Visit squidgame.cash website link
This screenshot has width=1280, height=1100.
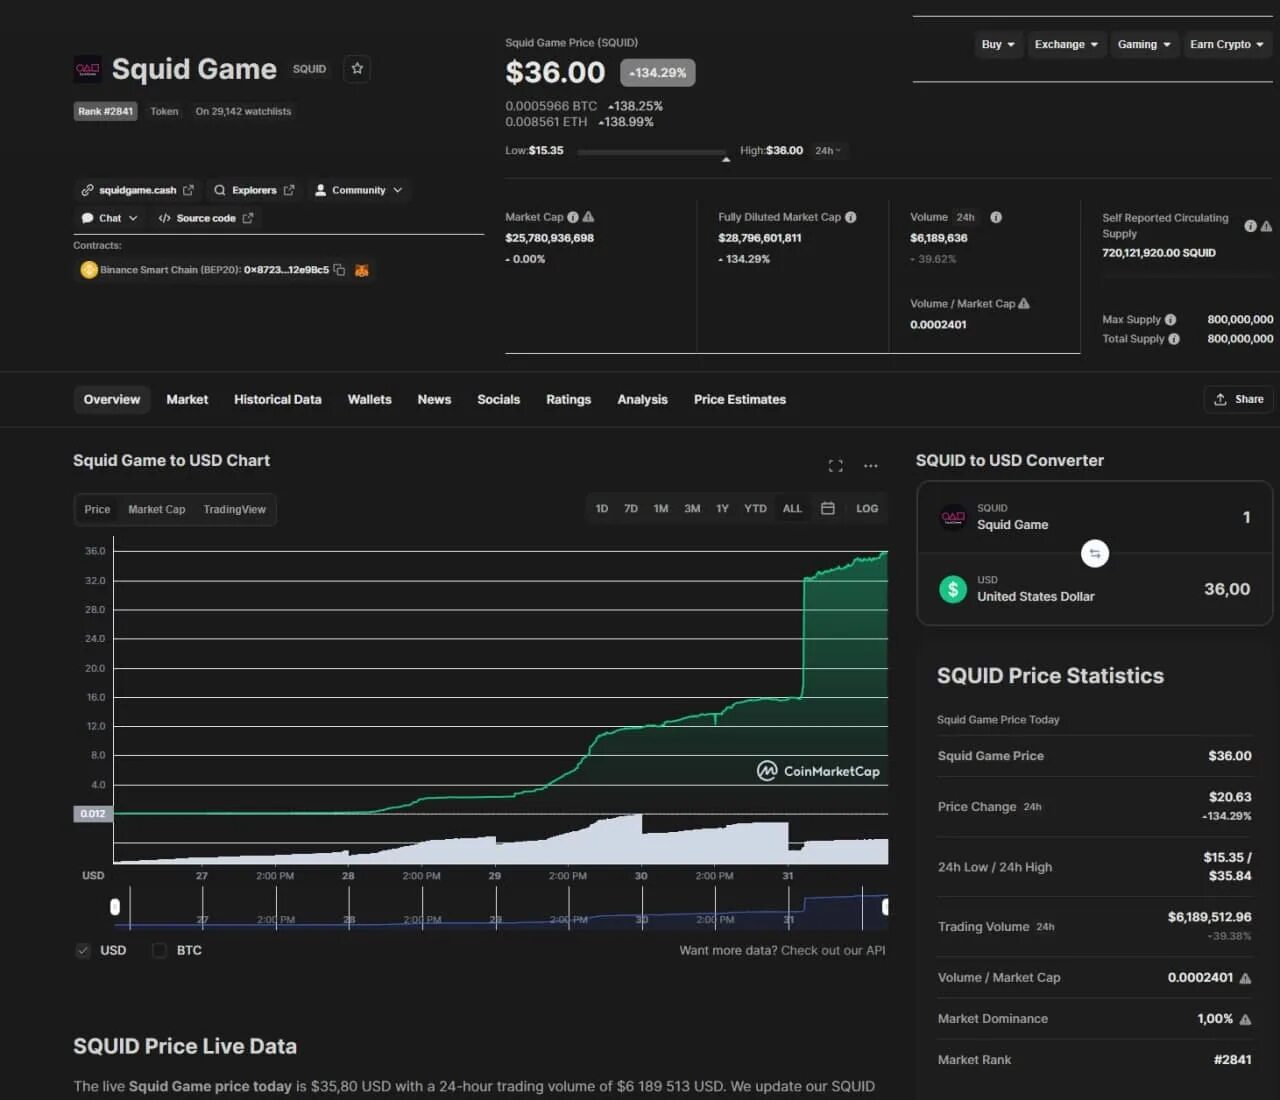[x=137, y=190]
